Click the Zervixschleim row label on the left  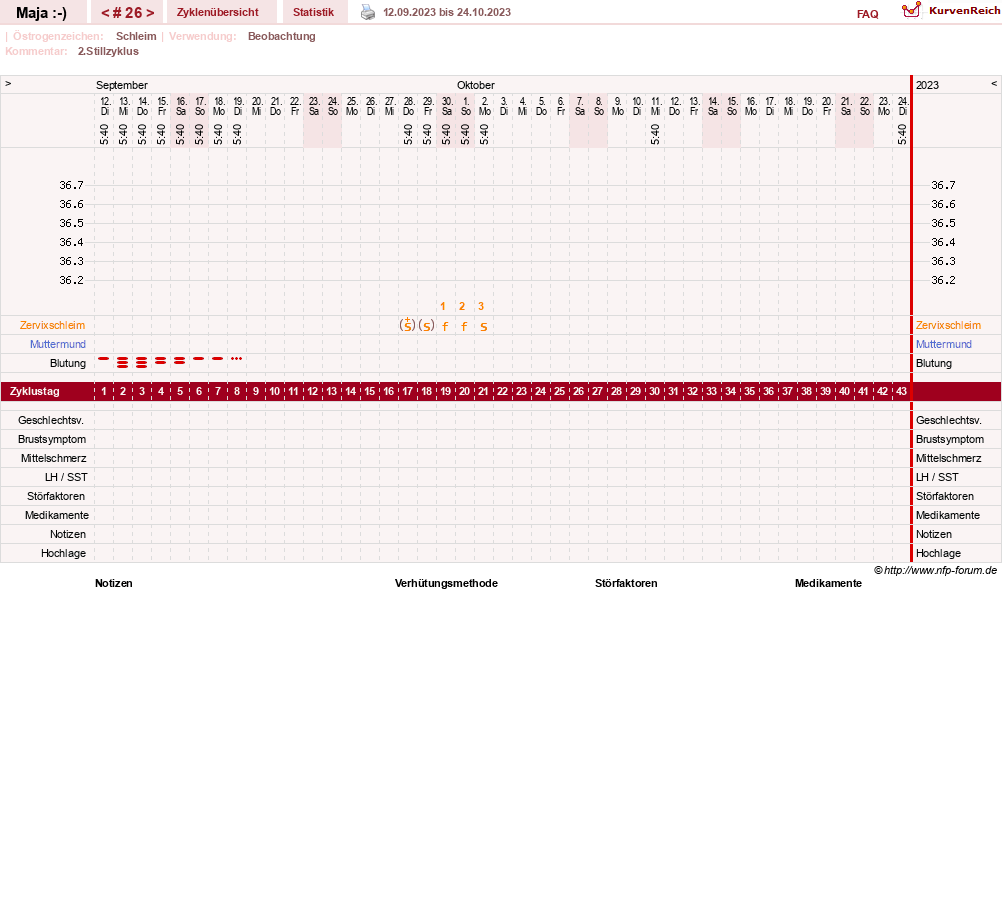click(52, 325)
